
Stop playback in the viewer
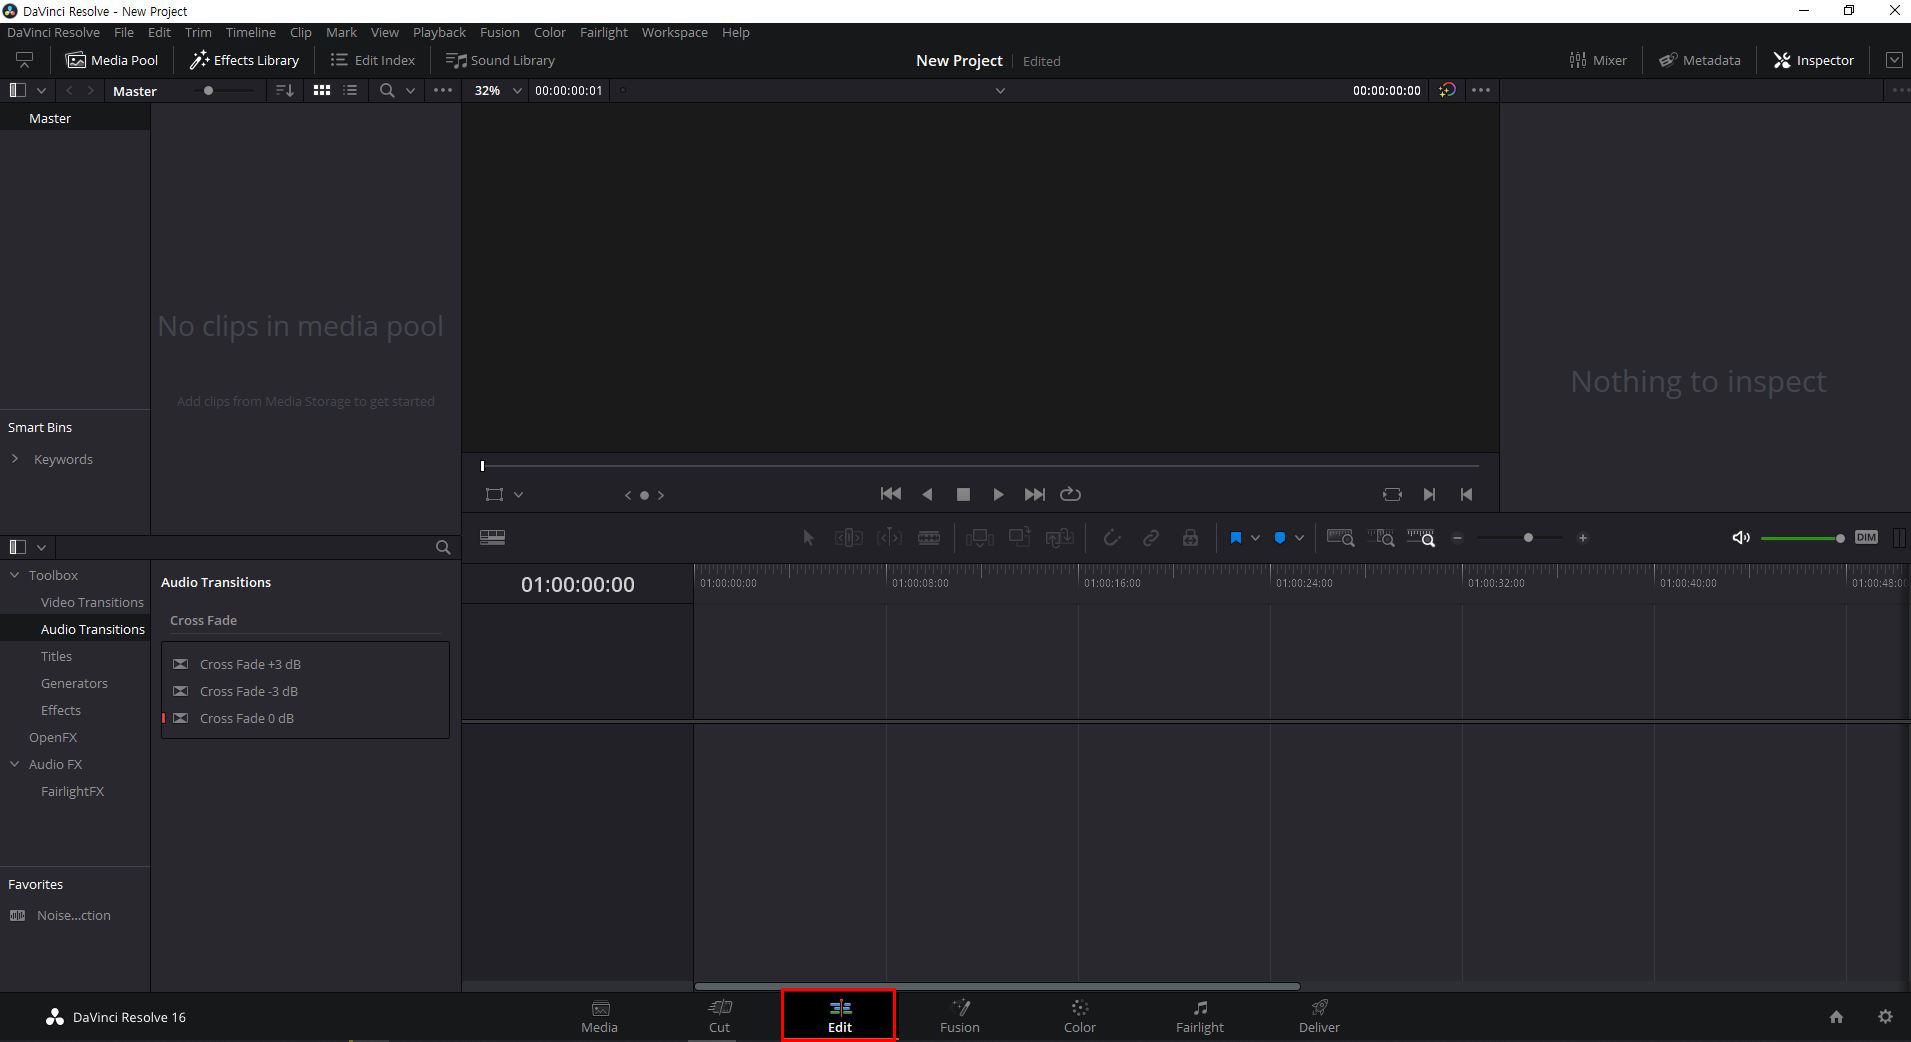click(x=963, y=494)
